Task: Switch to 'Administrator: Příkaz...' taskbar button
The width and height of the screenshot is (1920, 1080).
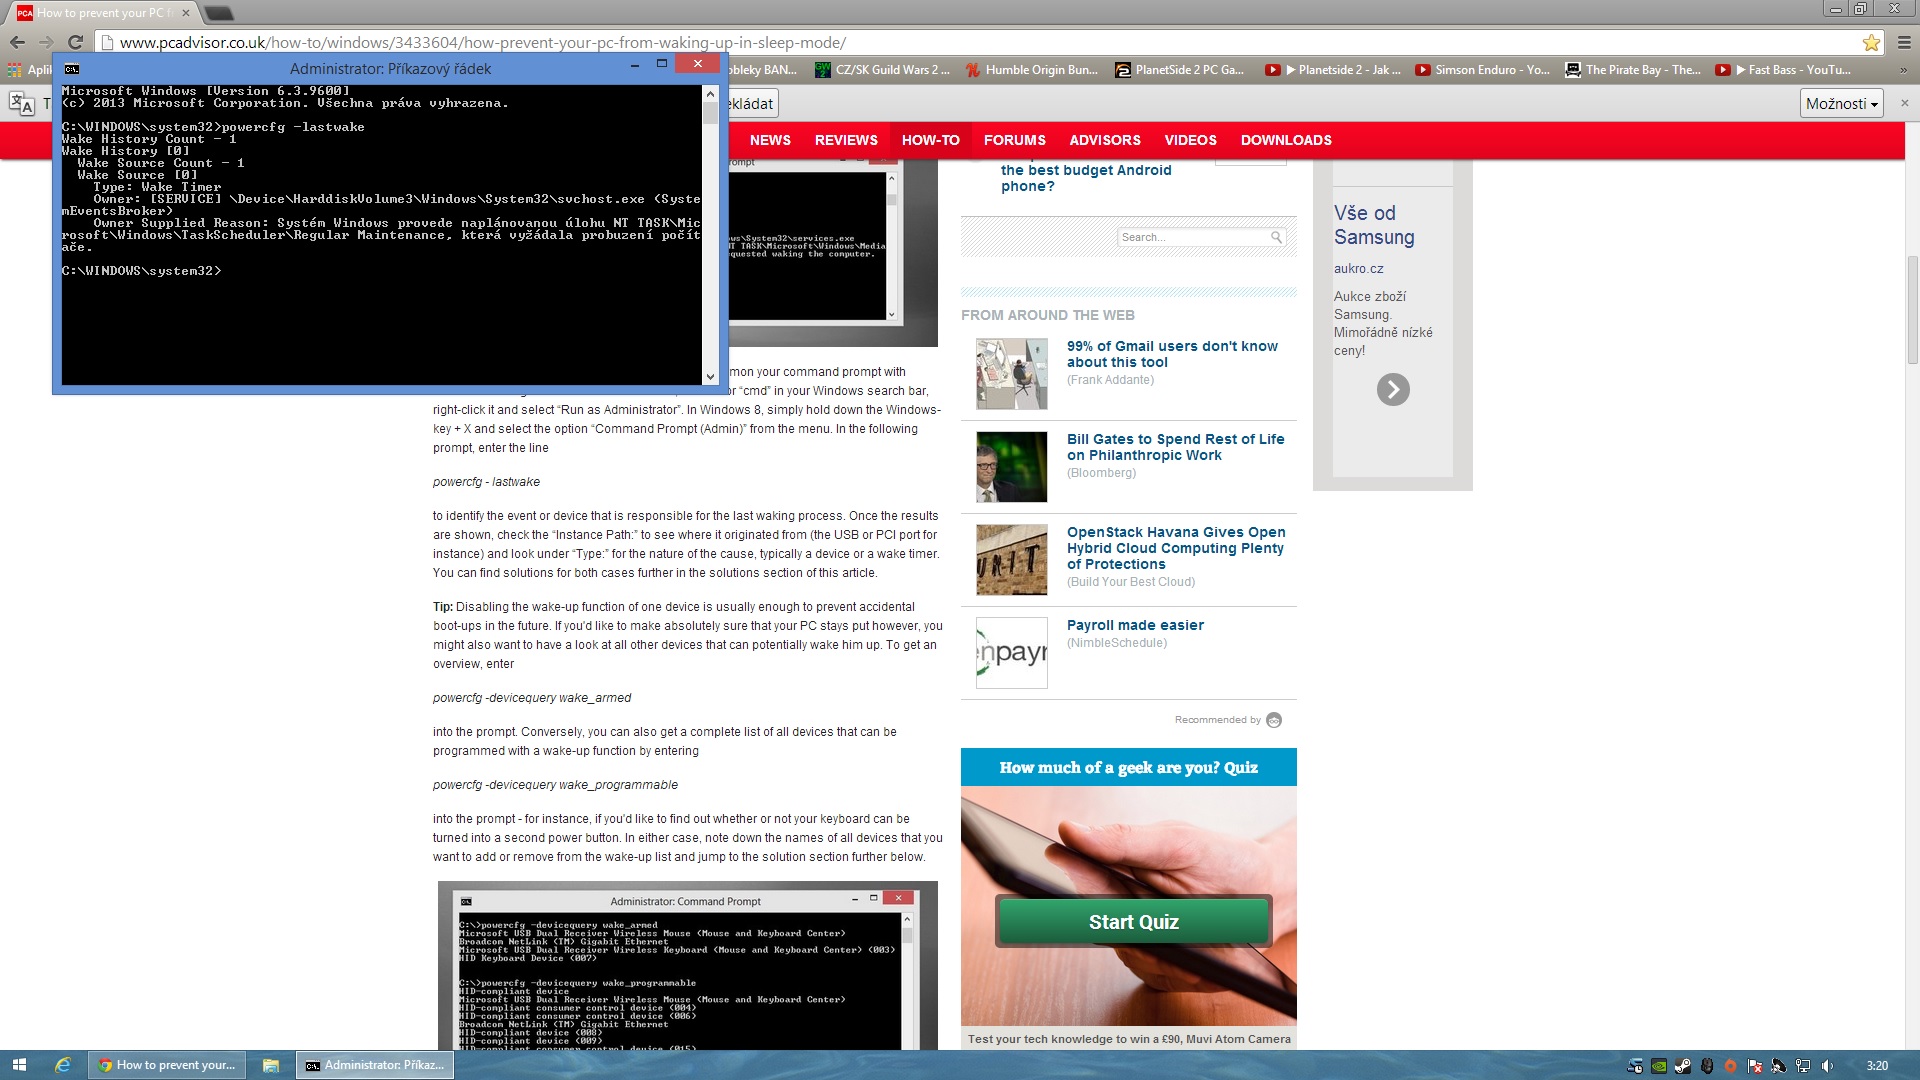Action: pos(375,1065)
